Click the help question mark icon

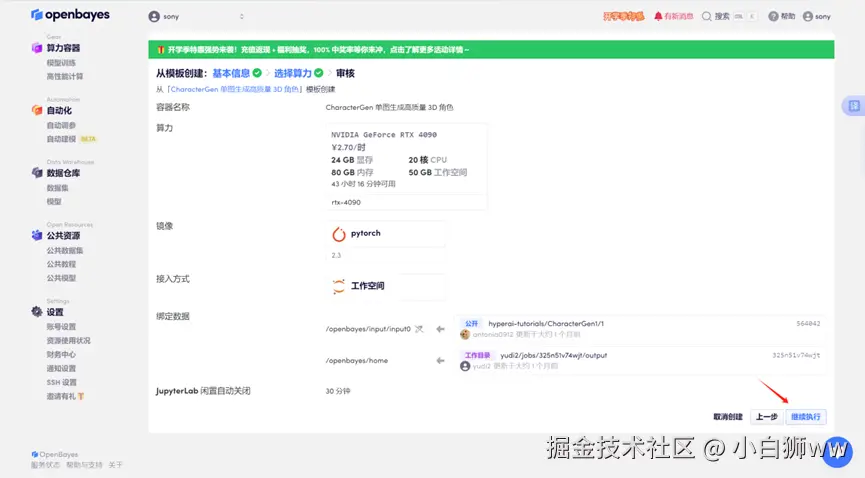click(x=773, y=17)
